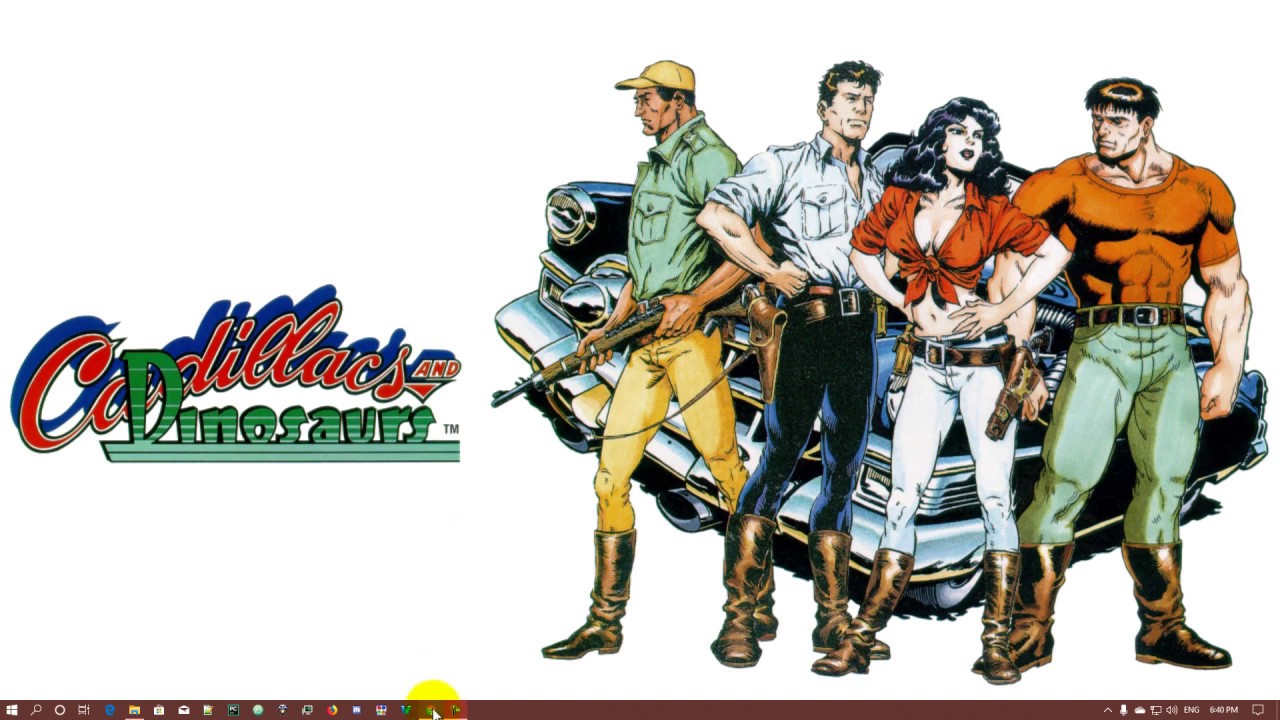Open the green V application icon
This screenshot has width=1280, height=720.
[x=406, y=710]
